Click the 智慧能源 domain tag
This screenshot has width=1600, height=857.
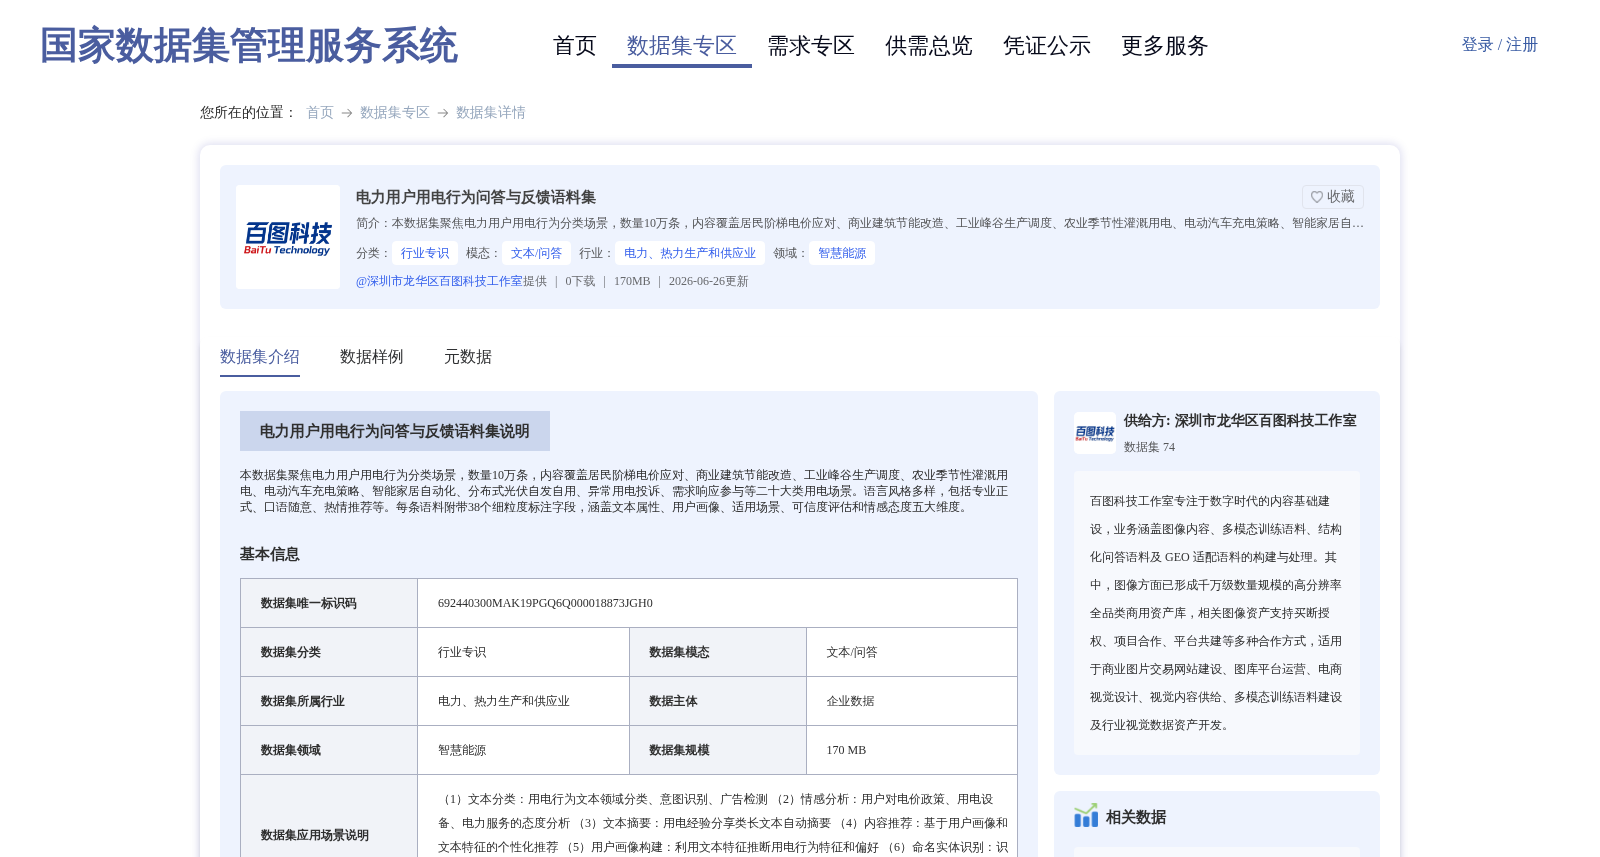pos(842,253)
